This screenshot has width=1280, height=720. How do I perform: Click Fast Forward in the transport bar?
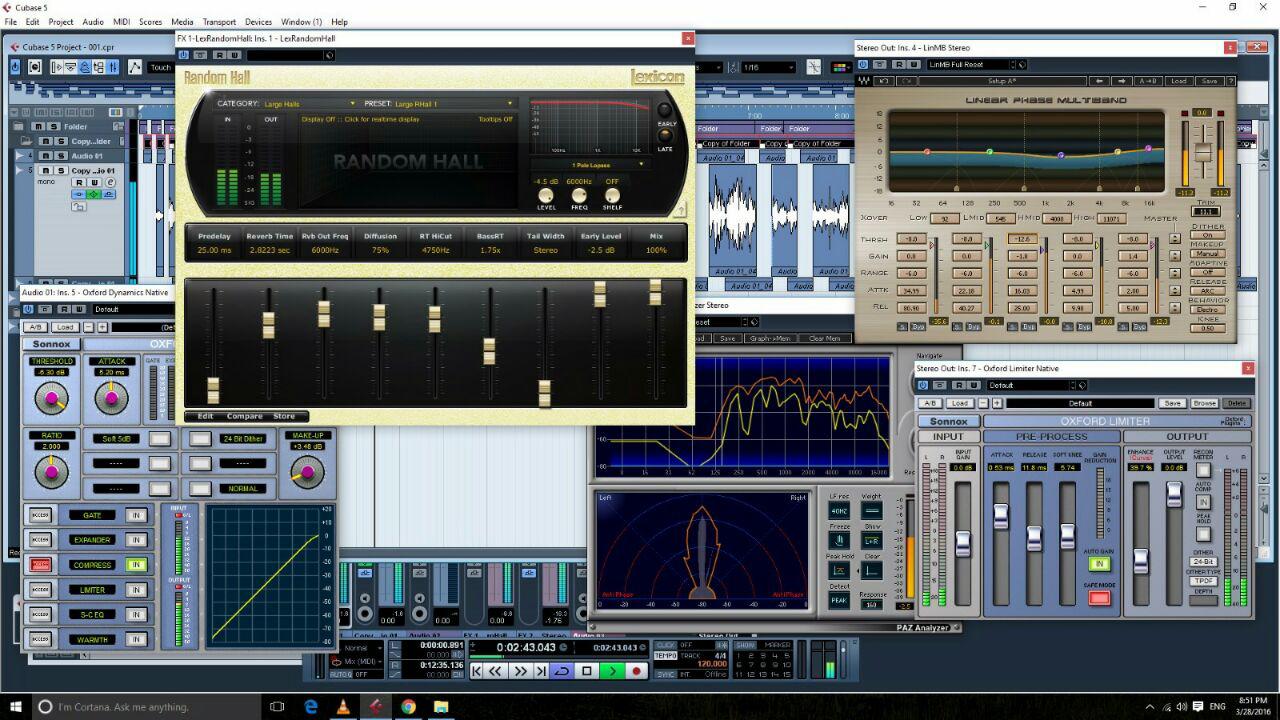[519, 671]
